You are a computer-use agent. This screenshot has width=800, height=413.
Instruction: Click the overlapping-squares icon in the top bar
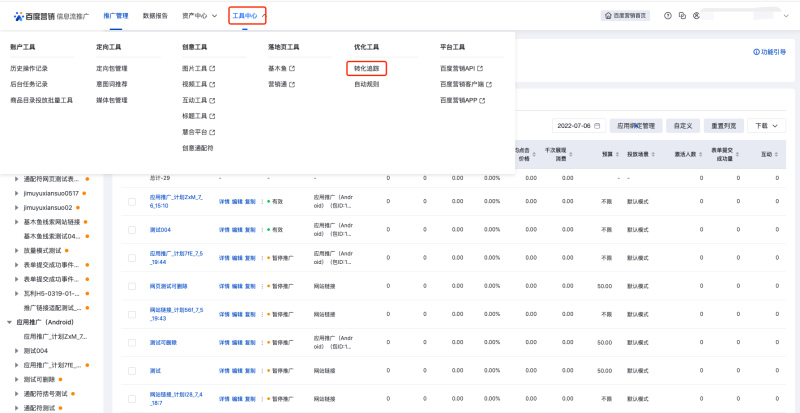tap(682, 16)
